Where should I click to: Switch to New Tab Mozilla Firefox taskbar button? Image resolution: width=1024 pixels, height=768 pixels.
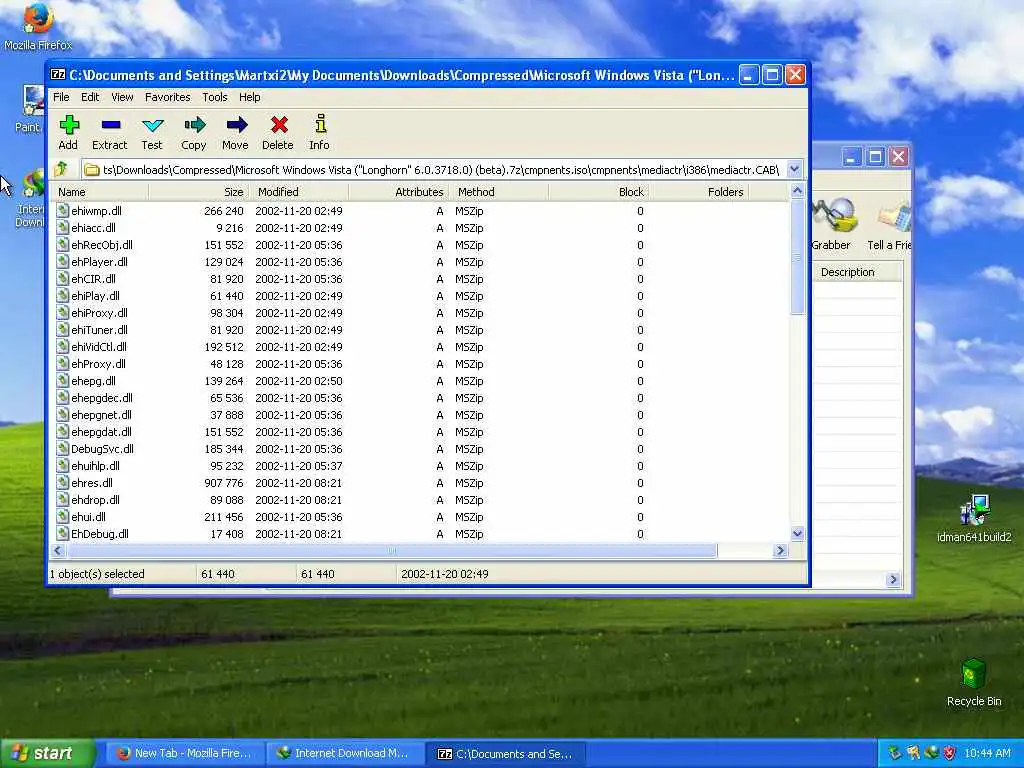[x=185, y=754]
